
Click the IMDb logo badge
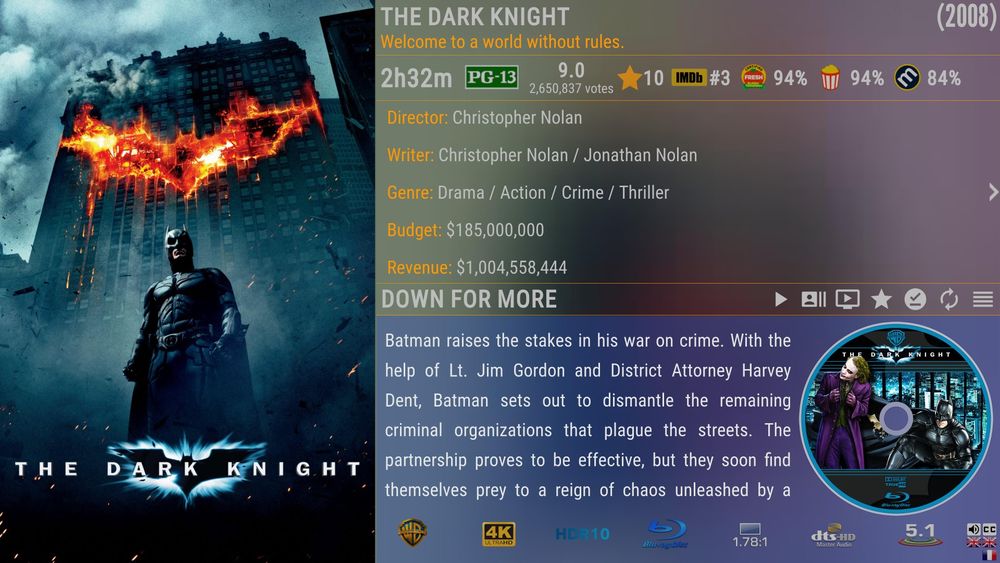point(689,78)
